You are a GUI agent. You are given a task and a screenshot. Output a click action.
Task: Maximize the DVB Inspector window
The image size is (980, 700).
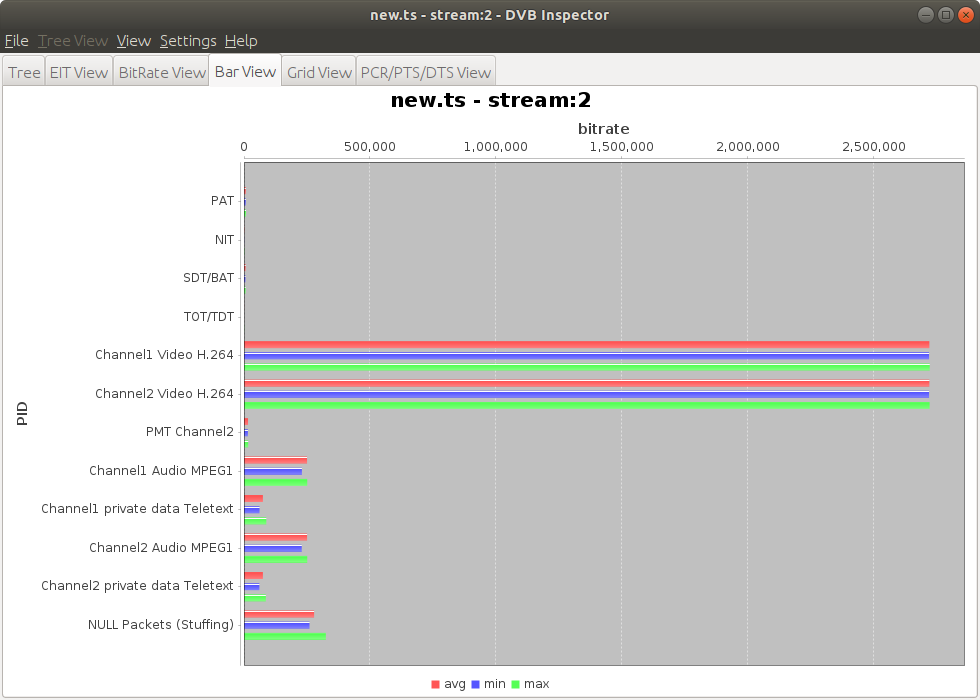click(946, 15)
